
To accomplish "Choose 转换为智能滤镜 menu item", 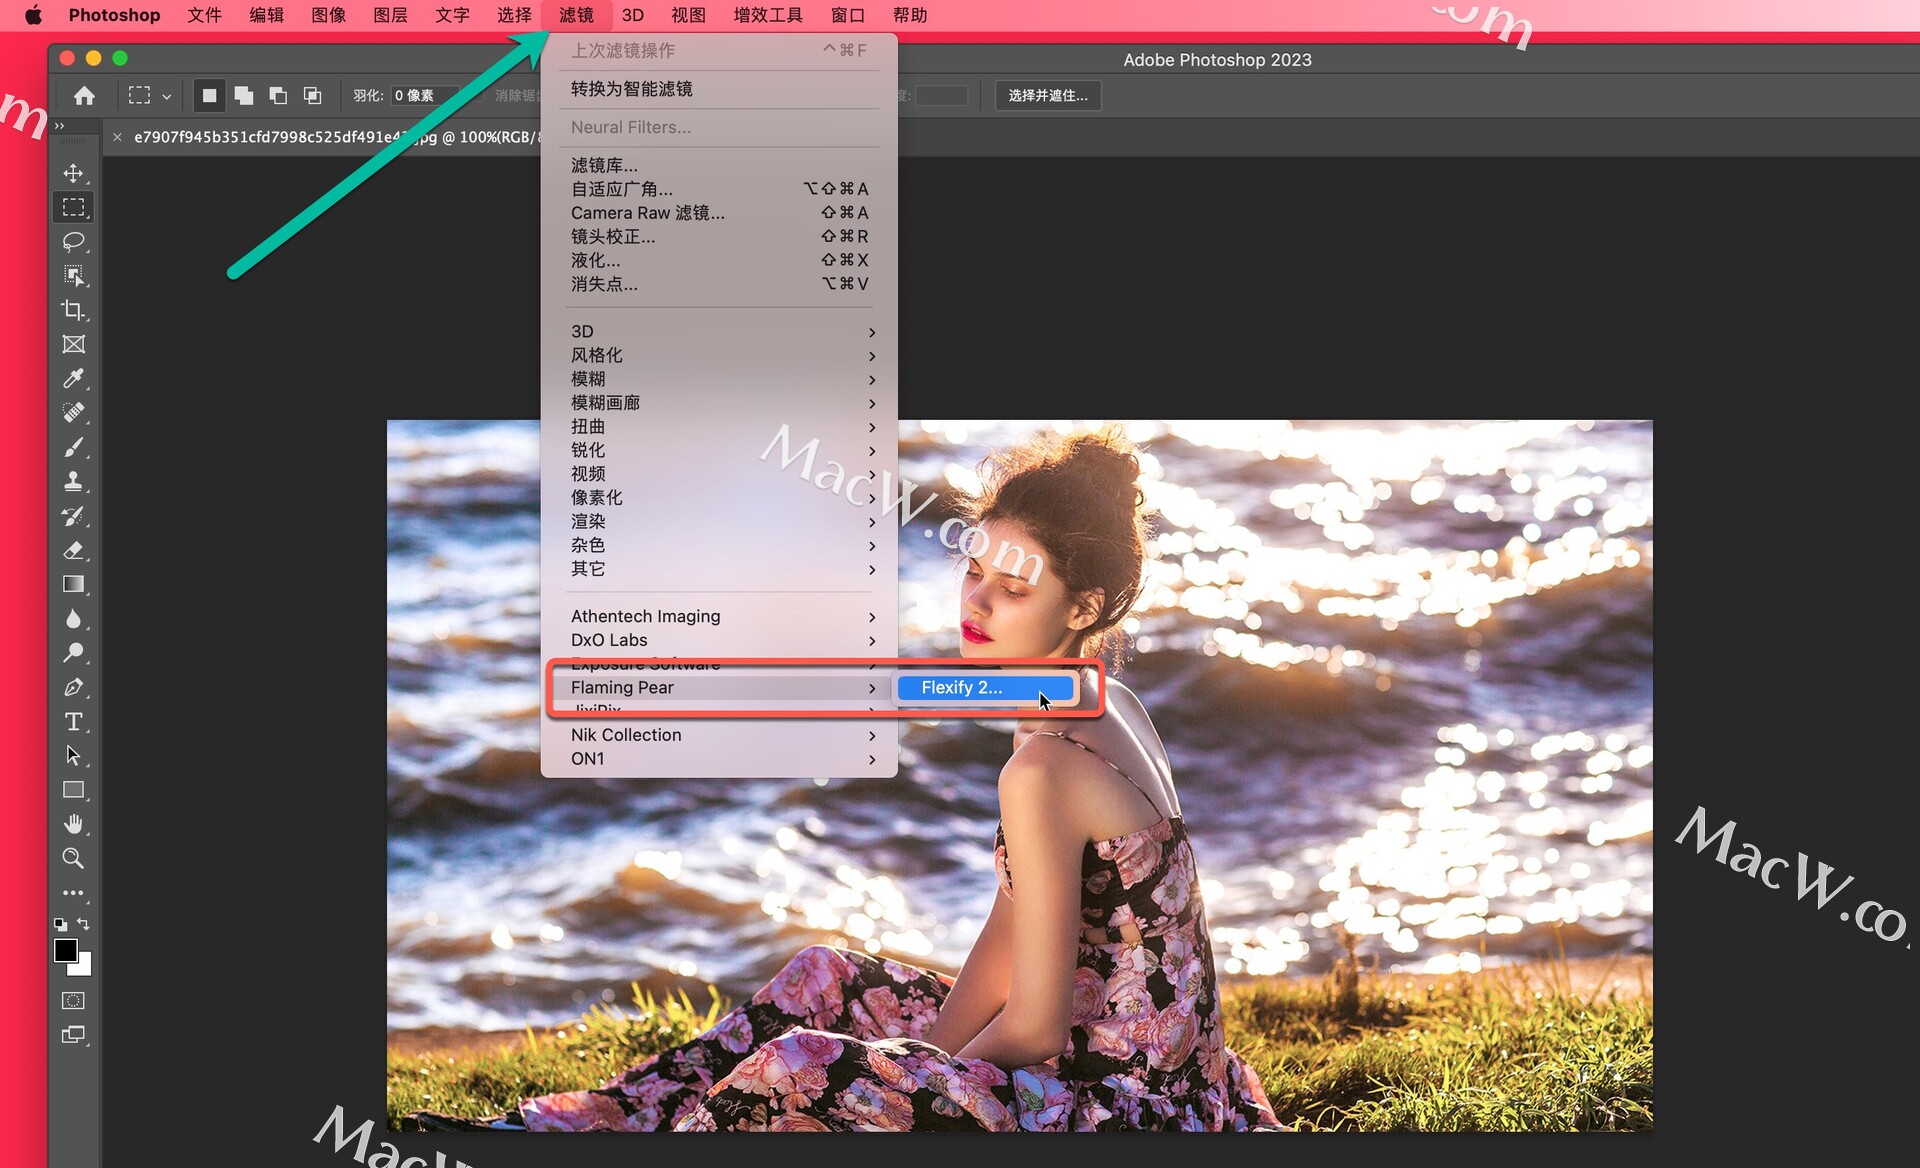I will pos(719,89).
